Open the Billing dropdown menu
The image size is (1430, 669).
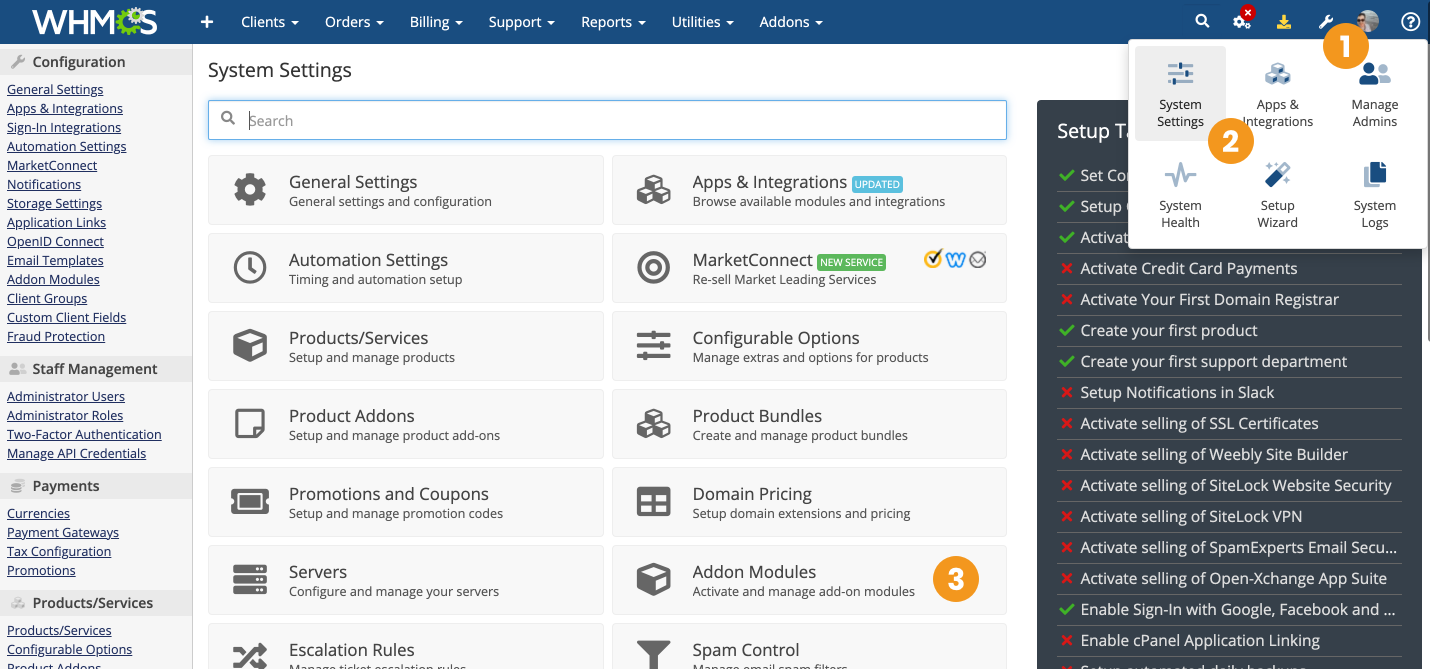click(436, 22)
